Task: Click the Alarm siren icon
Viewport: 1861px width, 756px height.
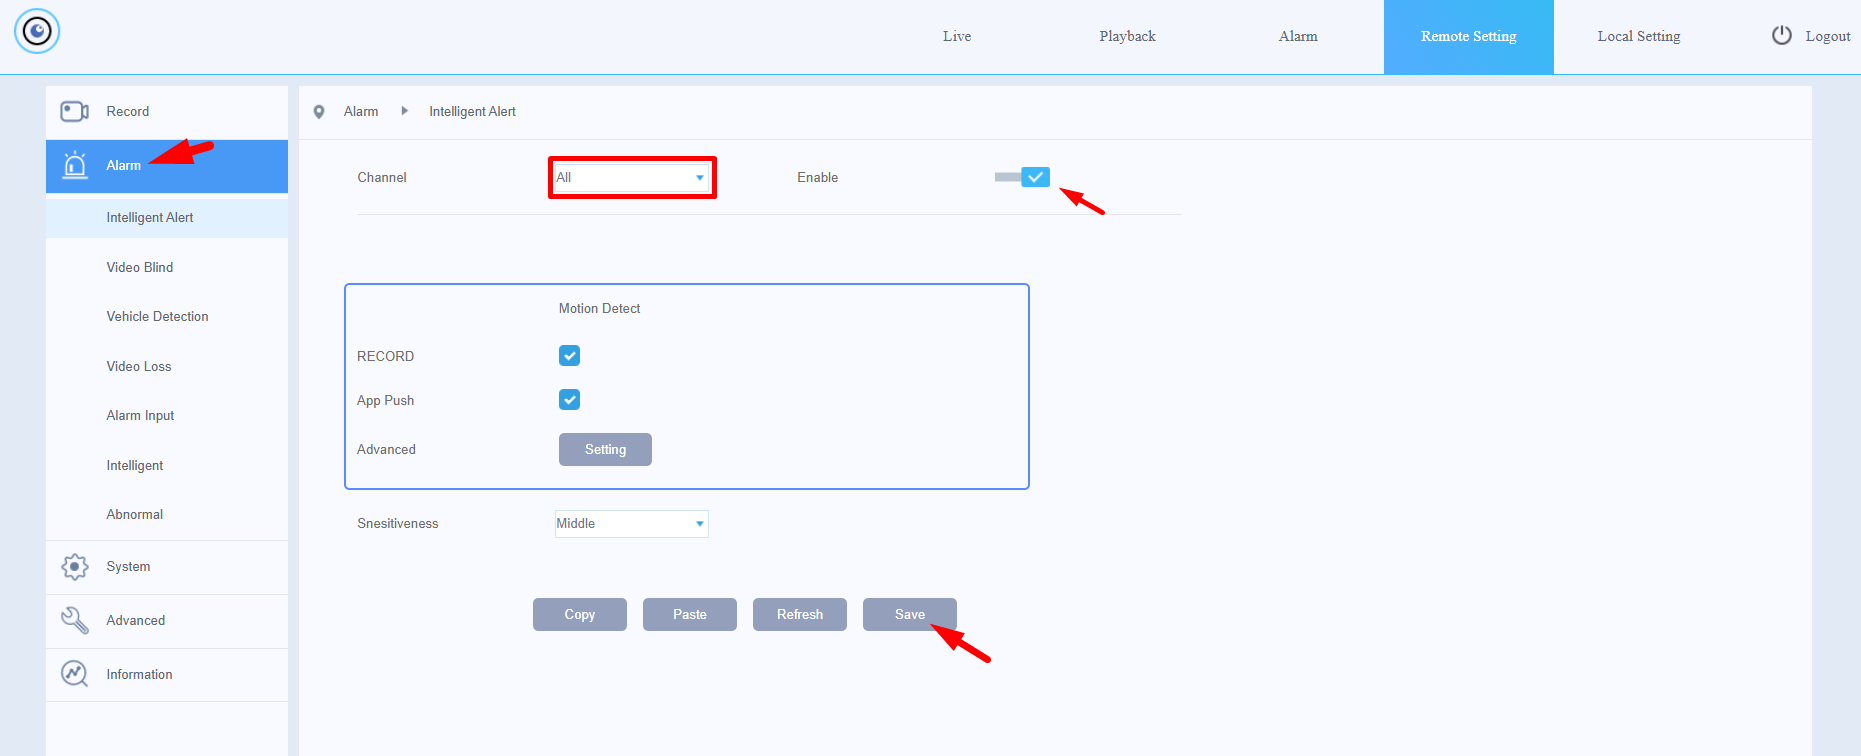Action: coord(75,165)
